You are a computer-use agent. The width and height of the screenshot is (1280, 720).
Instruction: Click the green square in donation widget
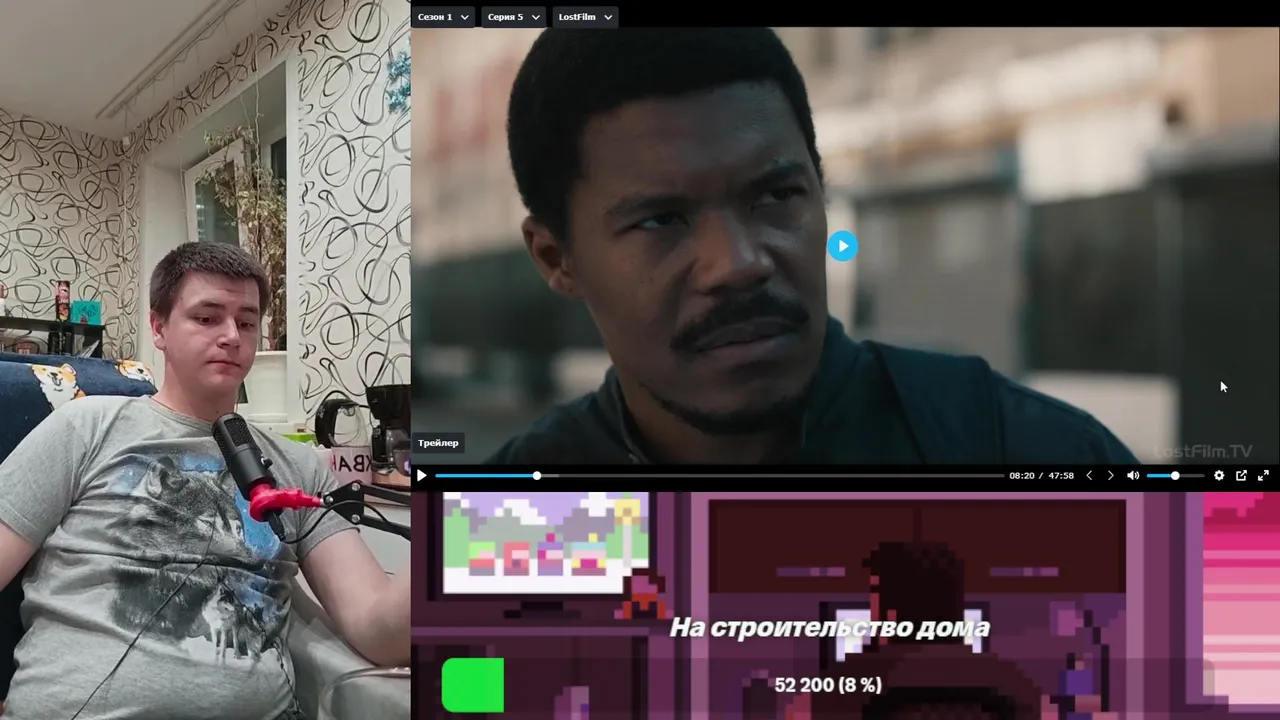[473, 685]
